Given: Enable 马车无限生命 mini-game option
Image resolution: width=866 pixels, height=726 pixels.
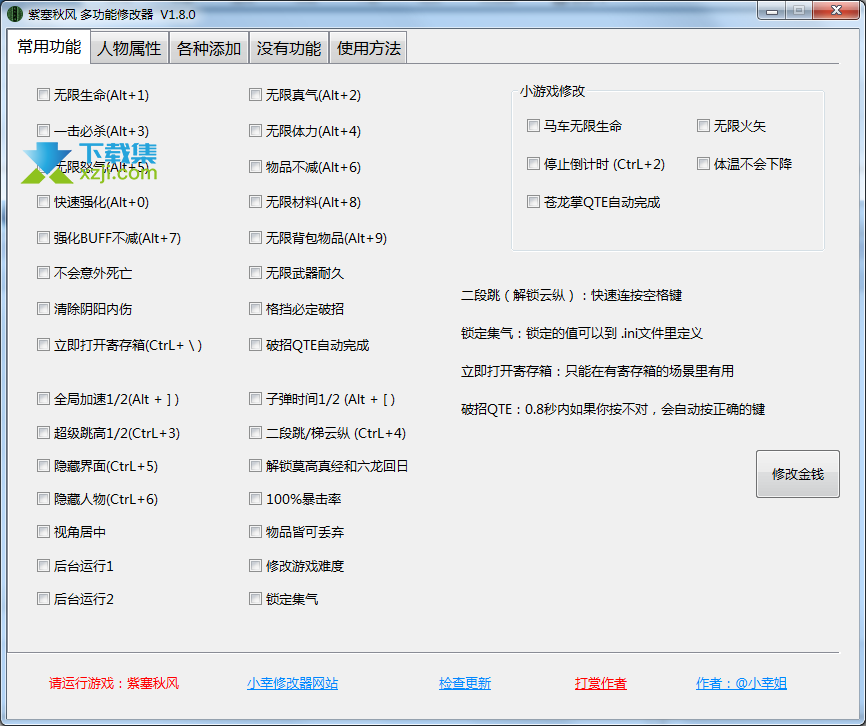Looking at the screenshot, I should [533, 126].
